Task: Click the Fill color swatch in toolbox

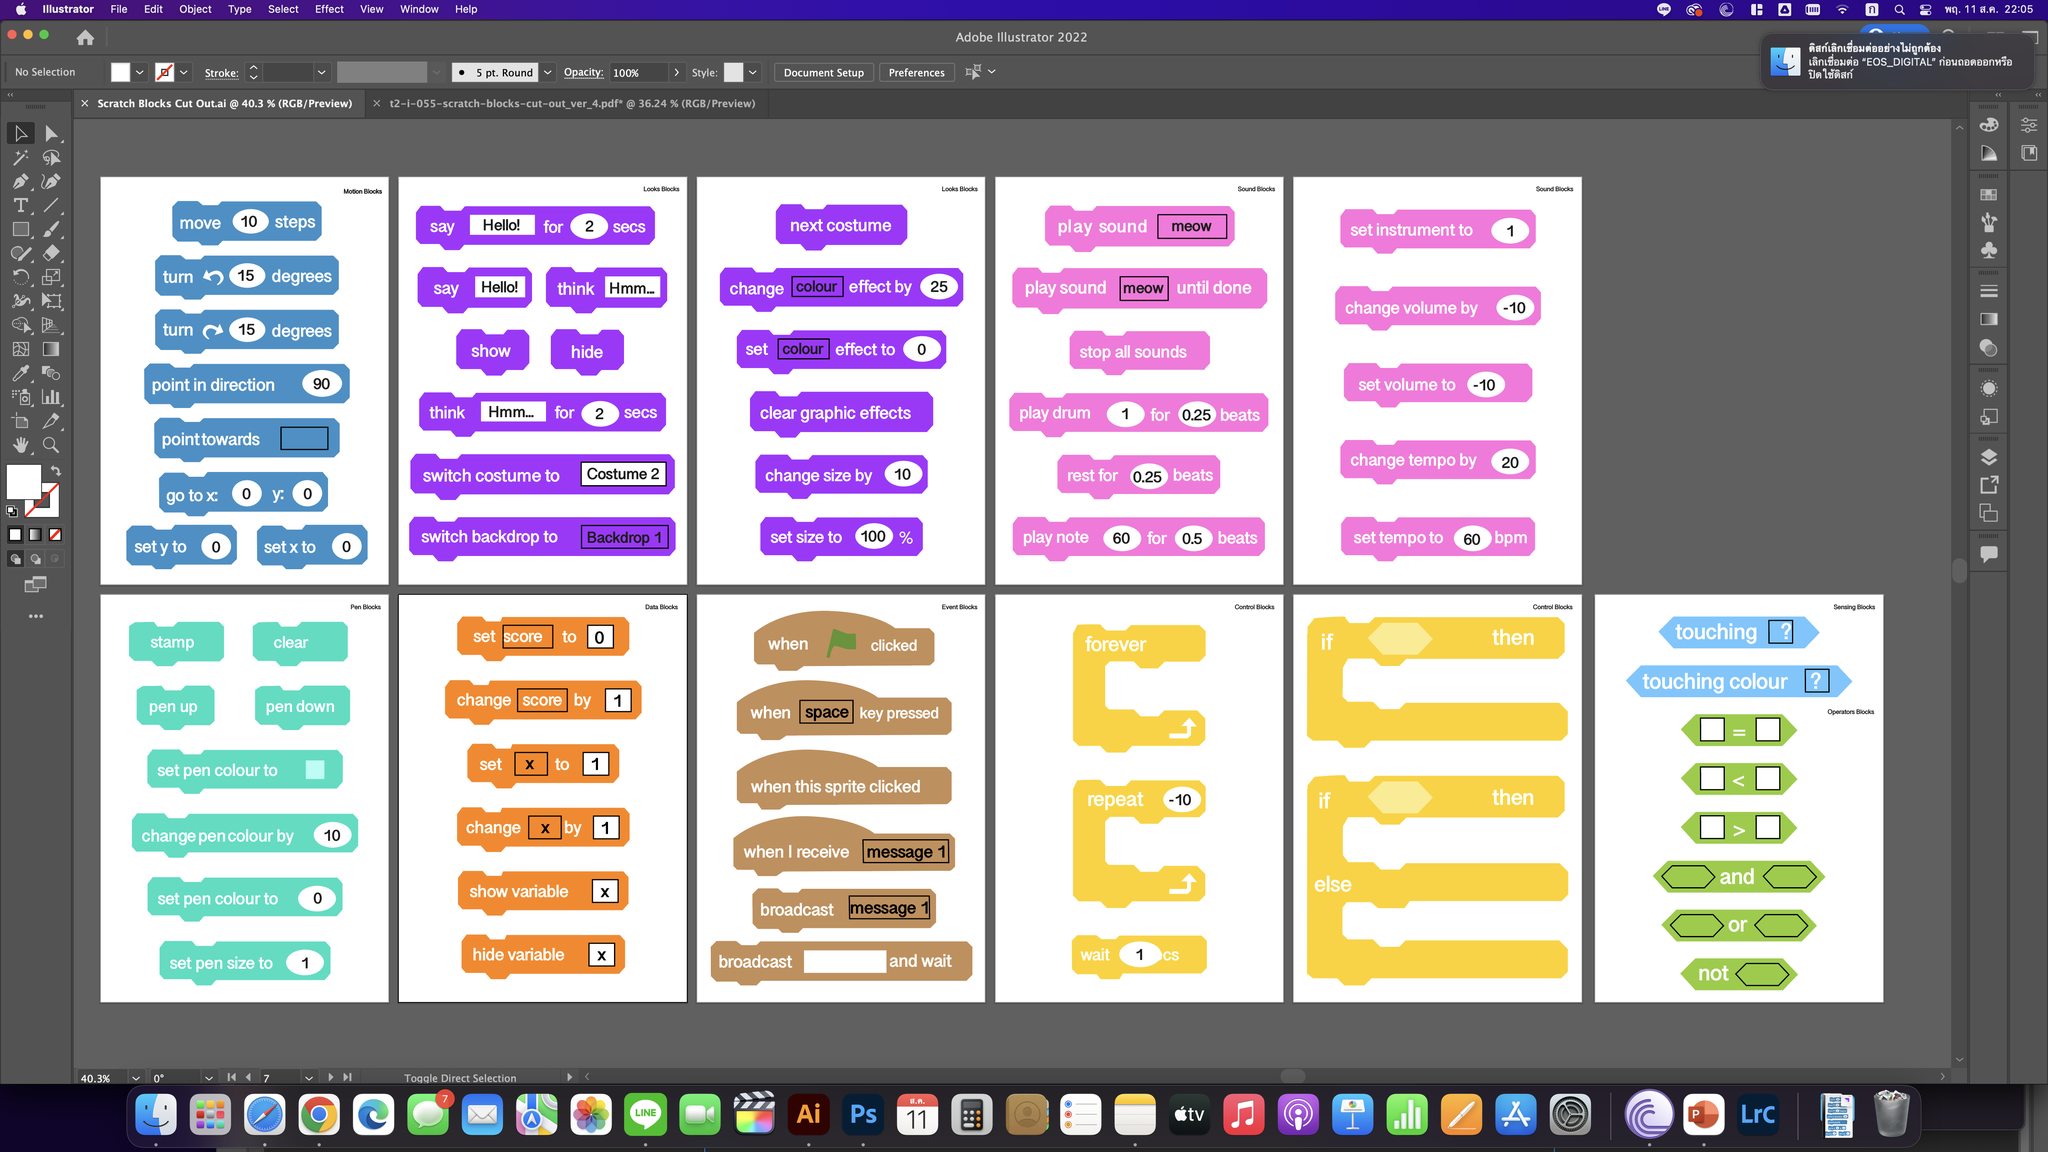Action: coord(23,481)
